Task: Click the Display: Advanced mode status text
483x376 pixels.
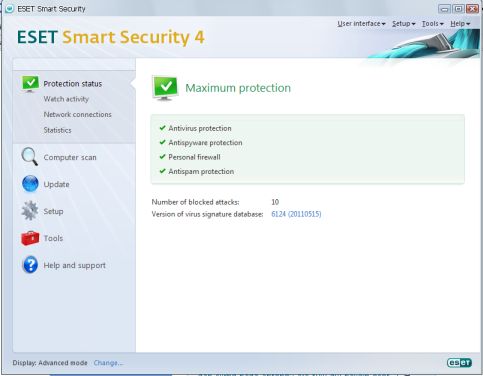Action: [x=50, y=363]
